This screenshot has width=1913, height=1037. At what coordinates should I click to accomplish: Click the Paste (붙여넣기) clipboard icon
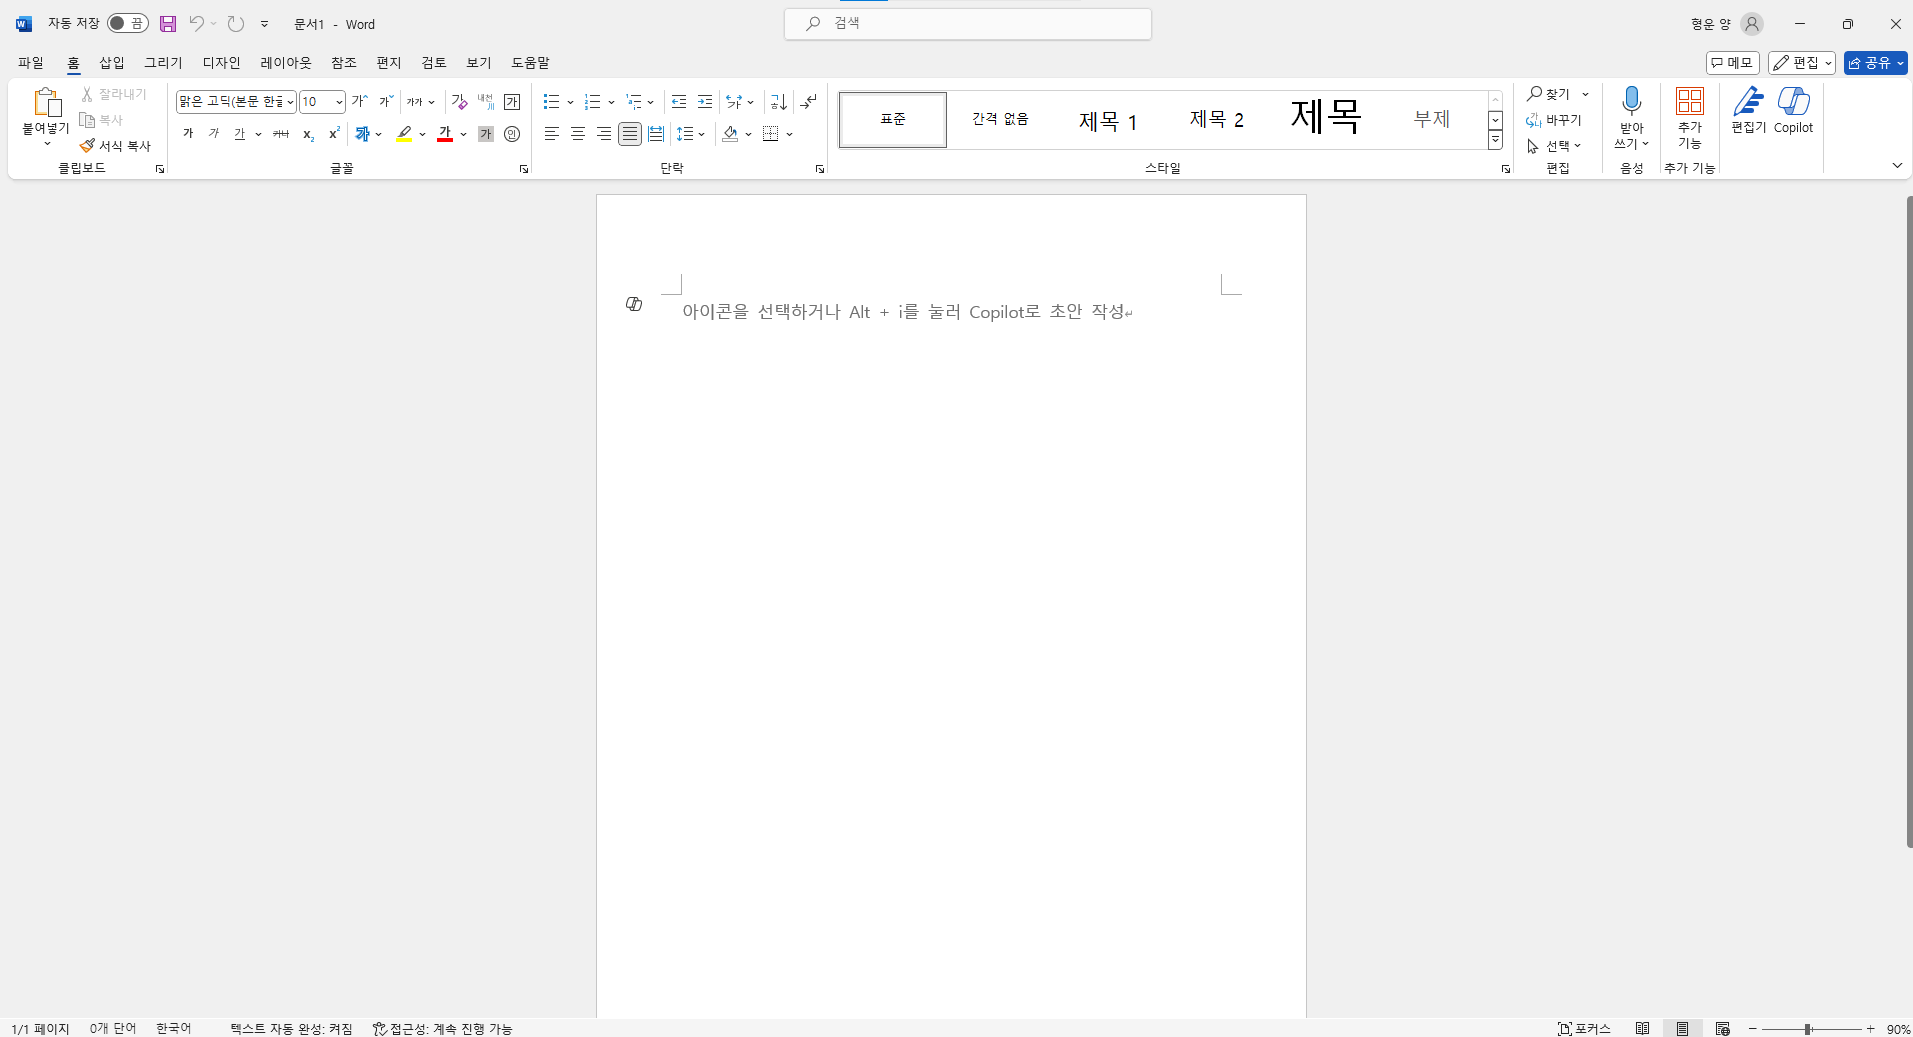pyautogui.click(x=46, y=103)
